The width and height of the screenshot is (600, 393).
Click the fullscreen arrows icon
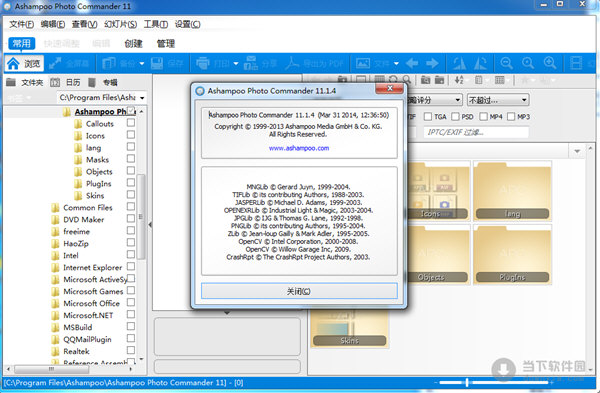[x=55, y=63]
